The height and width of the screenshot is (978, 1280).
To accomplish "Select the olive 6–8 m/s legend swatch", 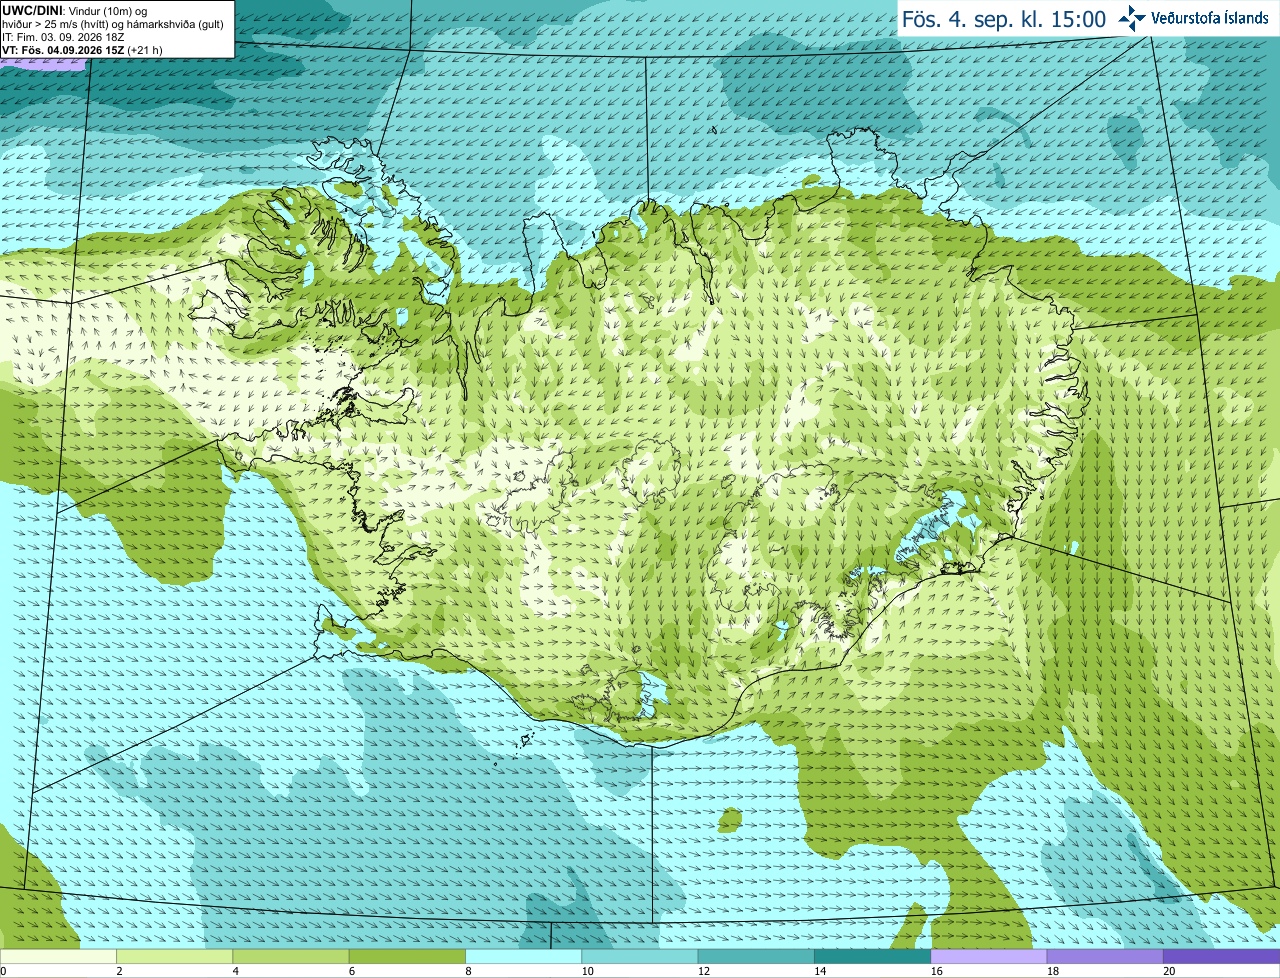I will coord(408,956).
